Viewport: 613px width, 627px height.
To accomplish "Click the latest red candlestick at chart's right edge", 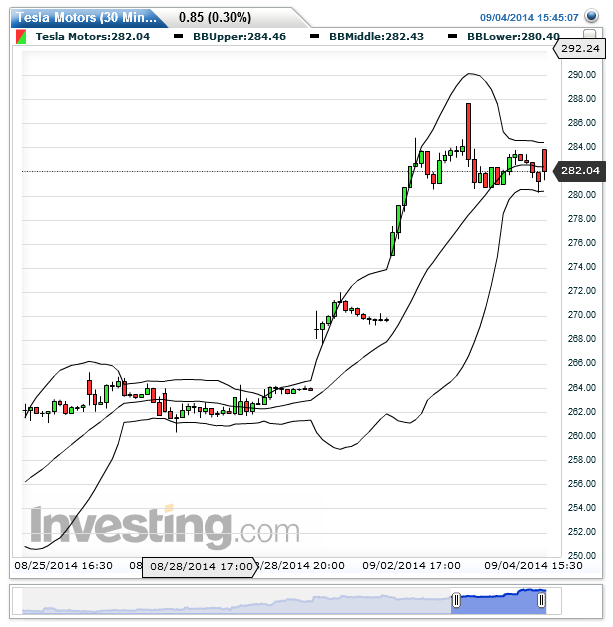I will tap(545, 161).
